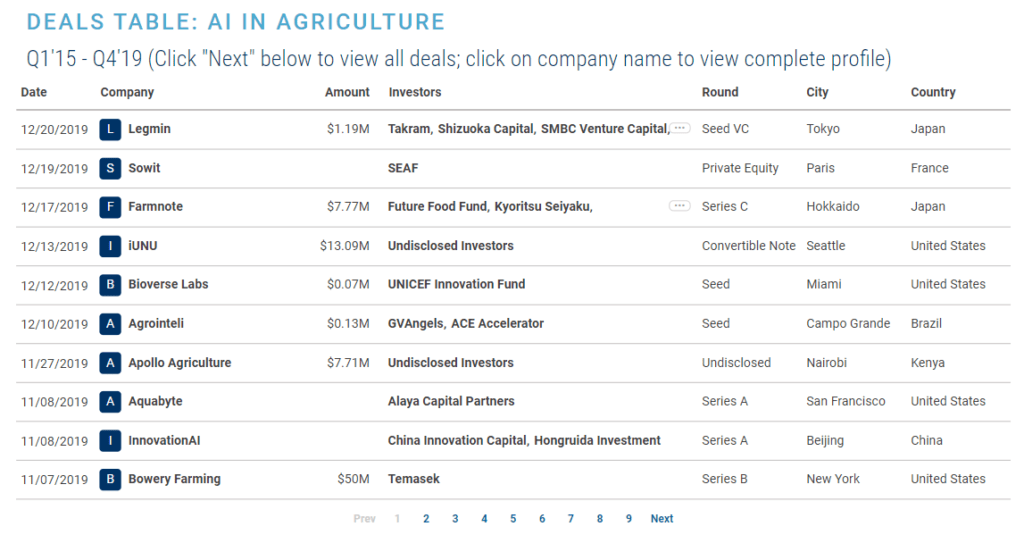Click the InnovationAI 'I' company icon
Screen dimensions: 1024x543
click(110, 441)
